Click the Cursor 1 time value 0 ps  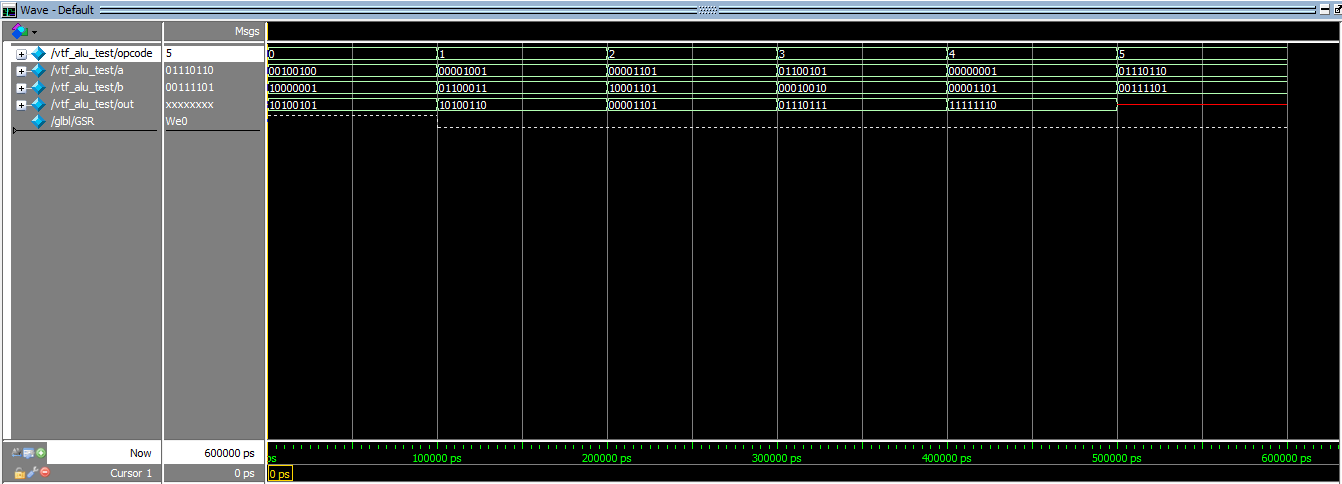pyautogui.click(x=244, y=473)
